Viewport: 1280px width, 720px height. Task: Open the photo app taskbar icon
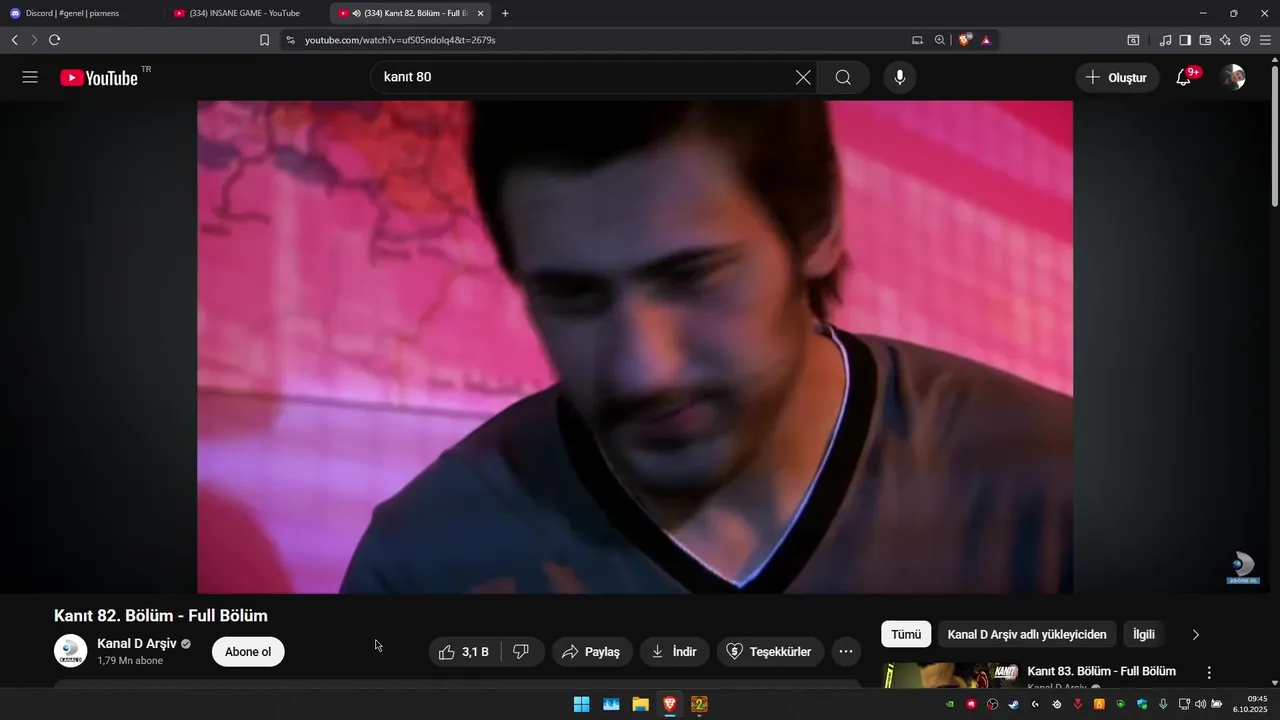tap(611, 704)
